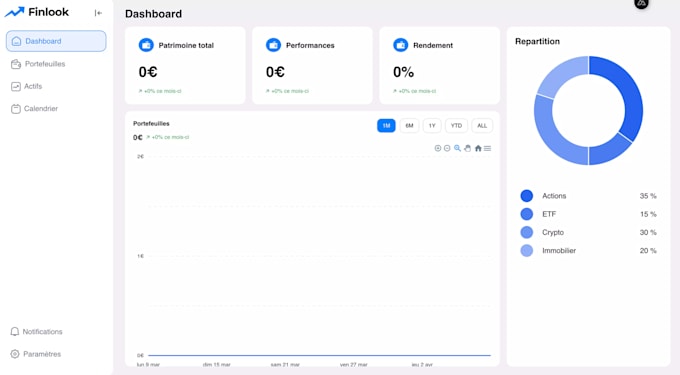Click the Crypto legend label
This screenshot has height=375, width=680.
click(553, 232)
